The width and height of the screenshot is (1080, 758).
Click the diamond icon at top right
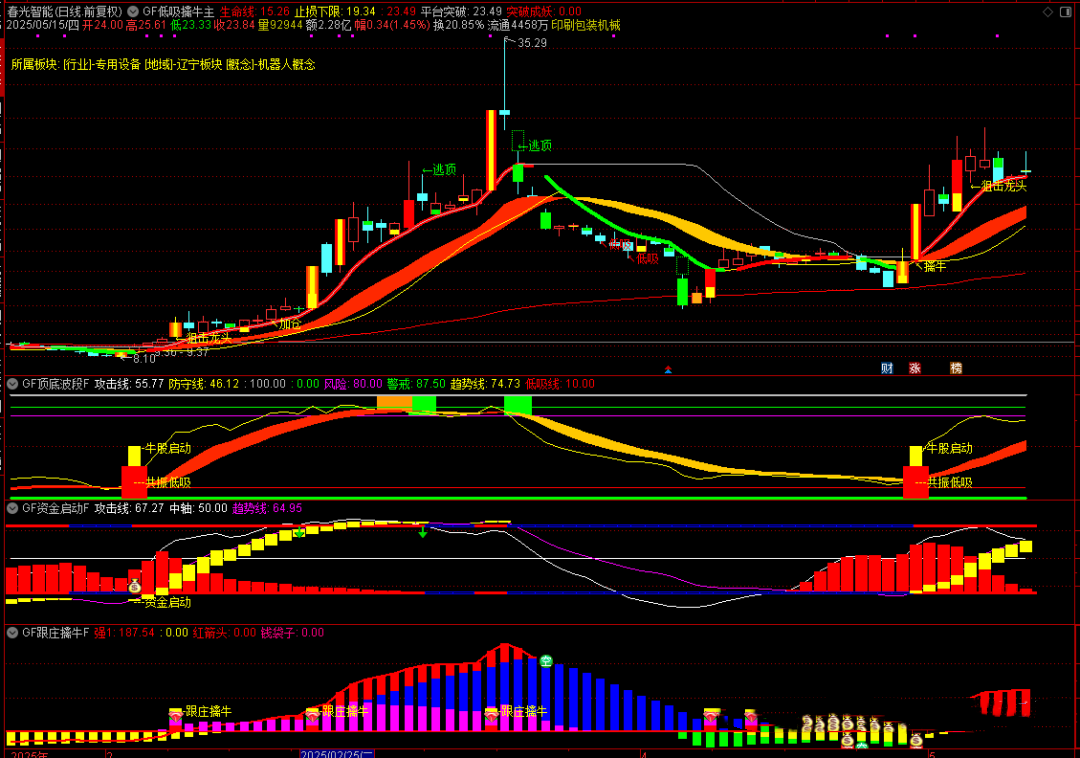(x=1047, y=12)
